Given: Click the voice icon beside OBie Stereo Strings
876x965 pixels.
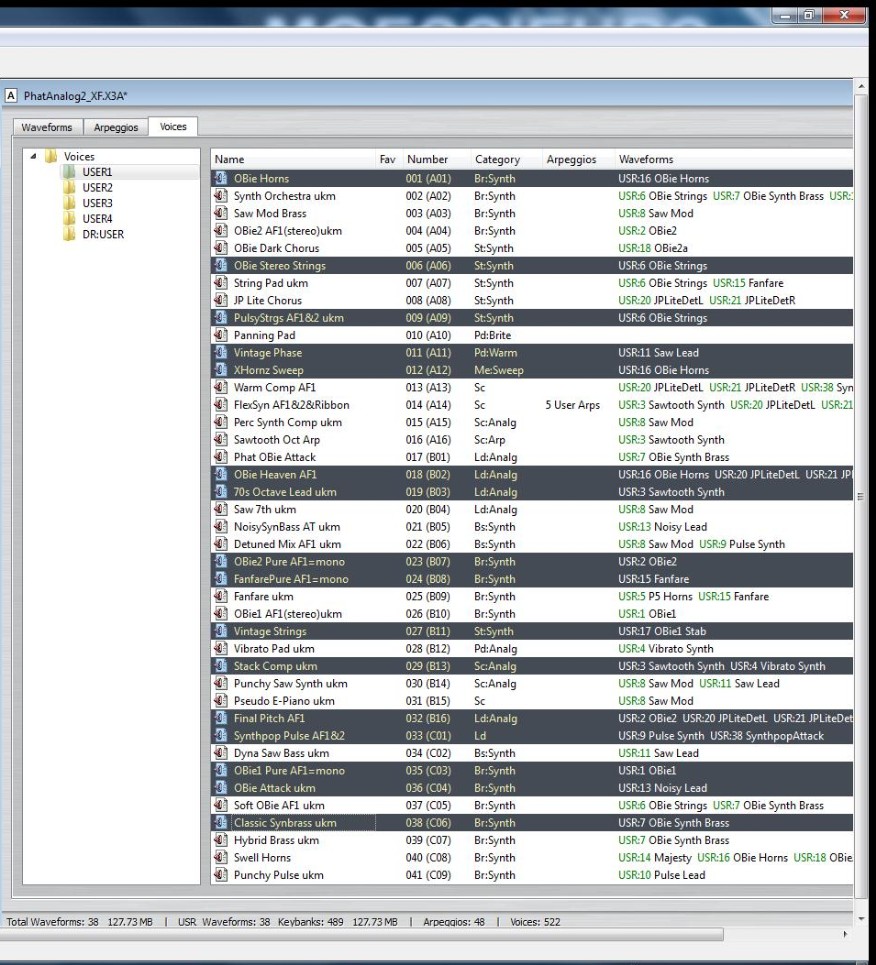Looking at the screenshot, I should [220, 266].
